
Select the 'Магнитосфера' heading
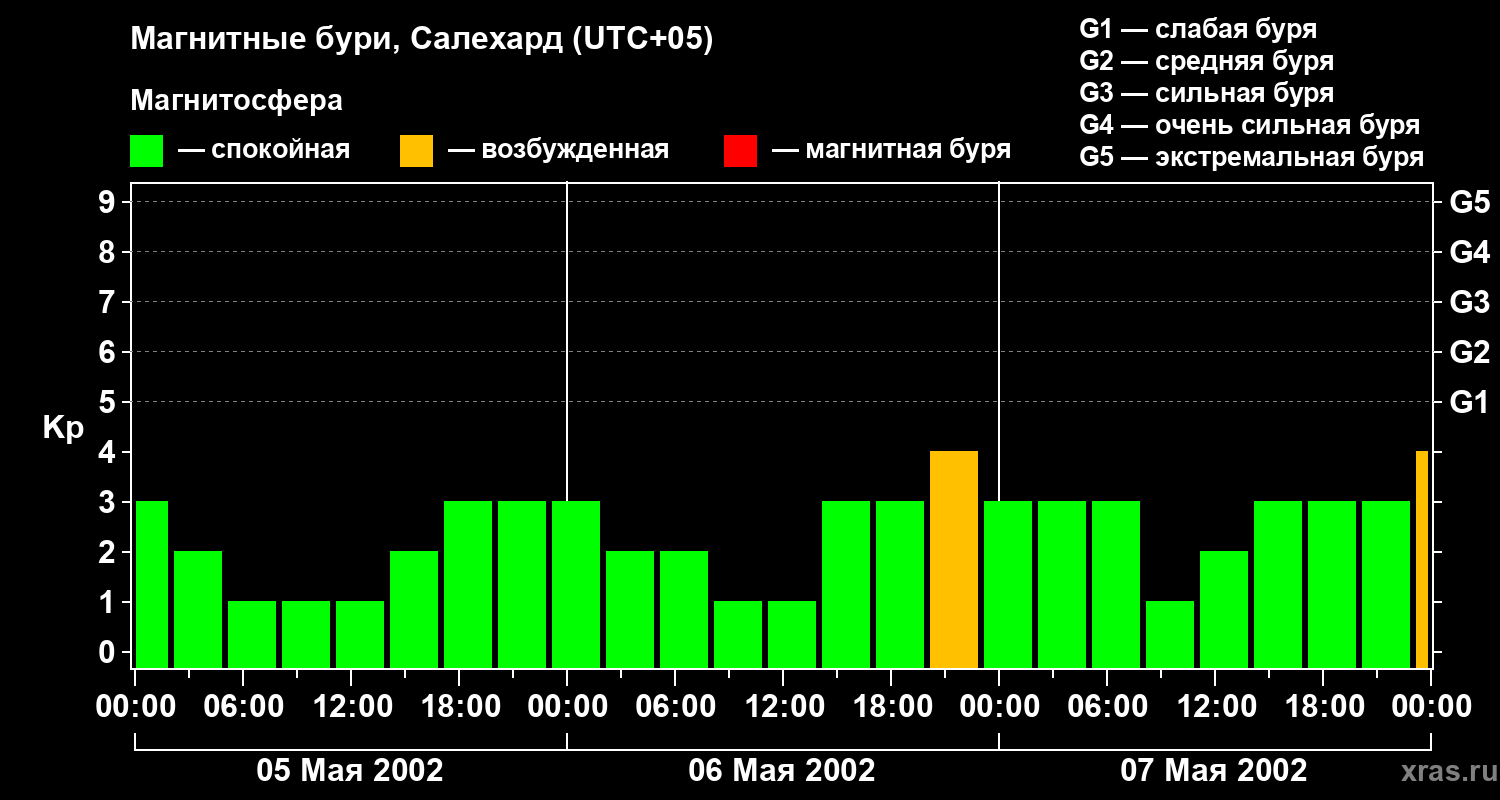tap(236, 101)
